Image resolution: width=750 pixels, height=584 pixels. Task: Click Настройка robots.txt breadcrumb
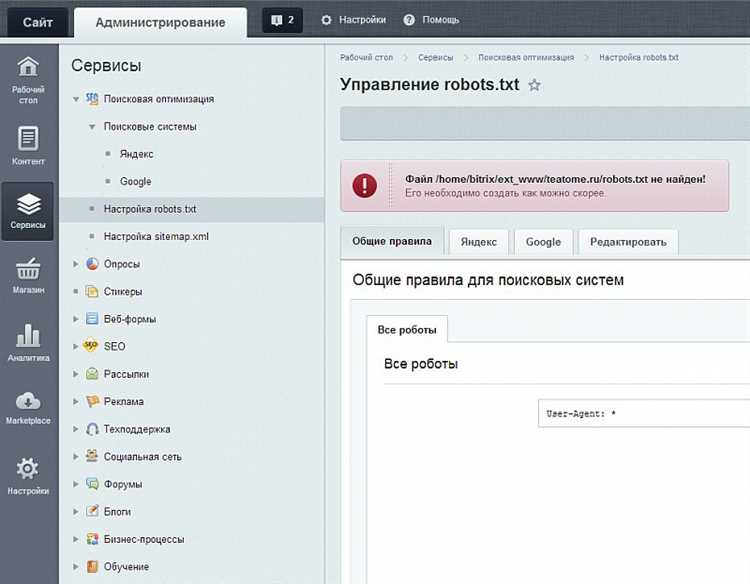(639, 57)
